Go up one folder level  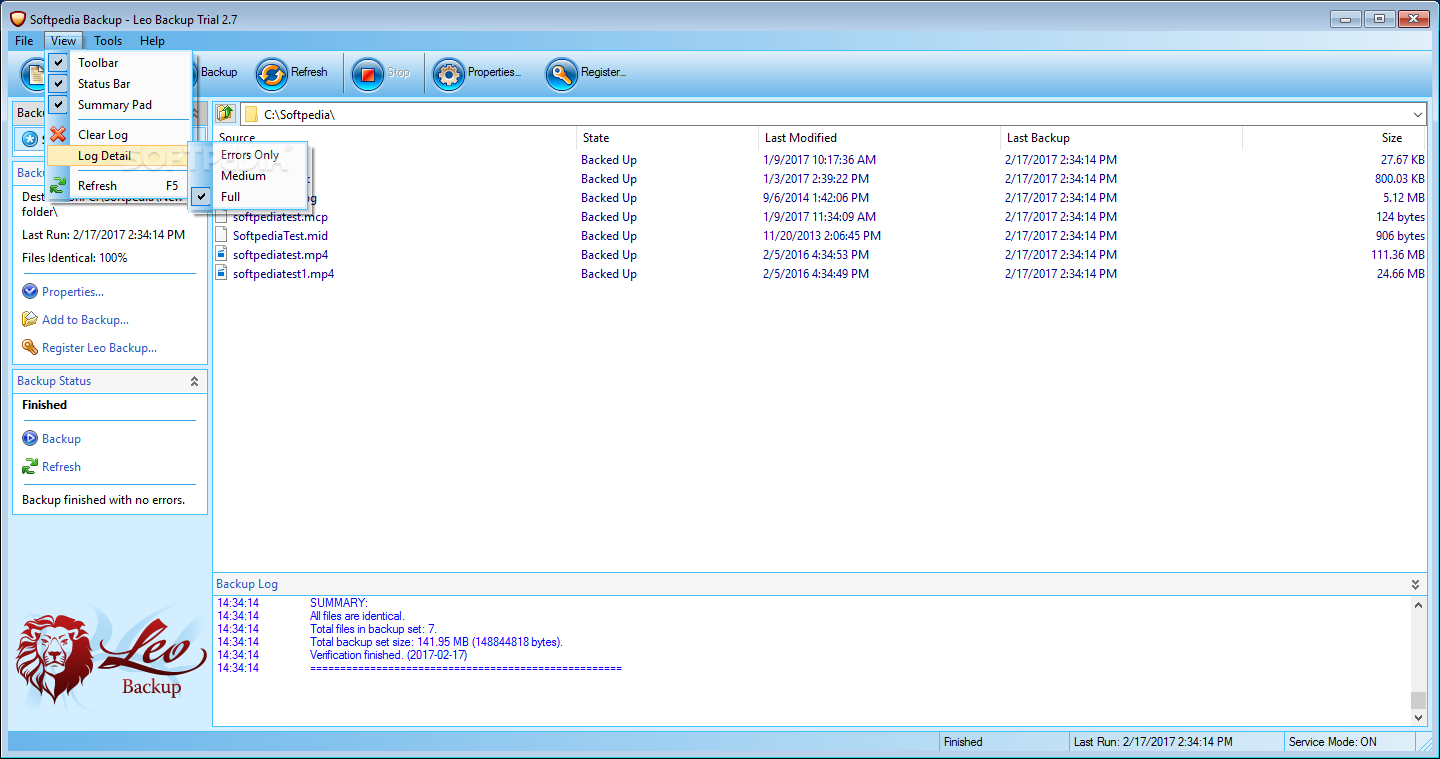(225, 113)
